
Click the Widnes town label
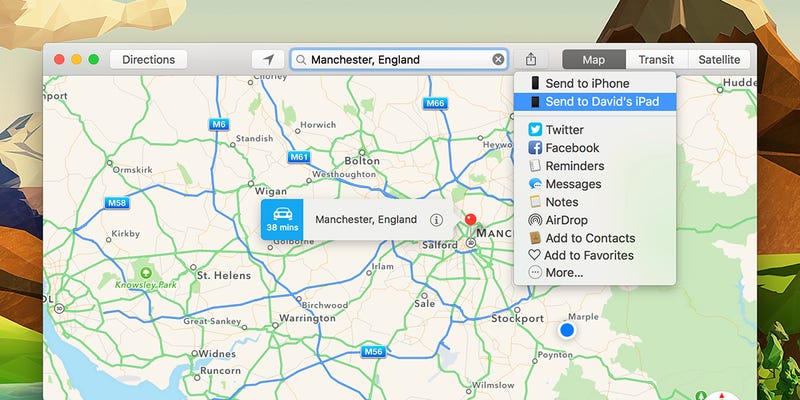(x=217, y=354)
